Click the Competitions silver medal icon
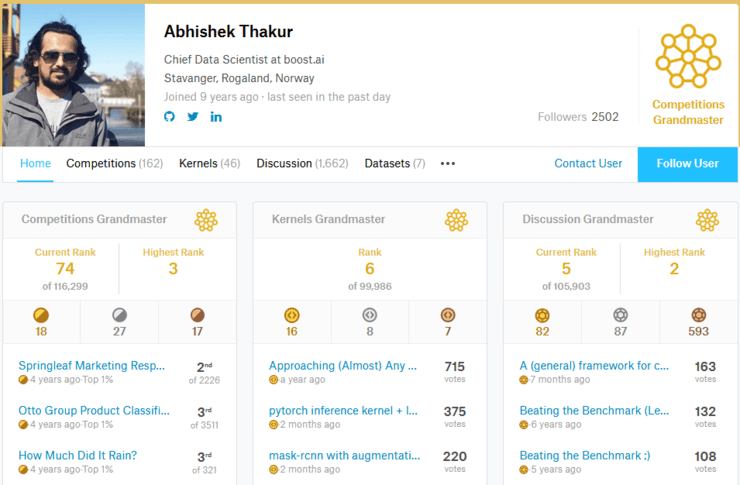Screen dimensions: 740x485 [x=119, y=315]
